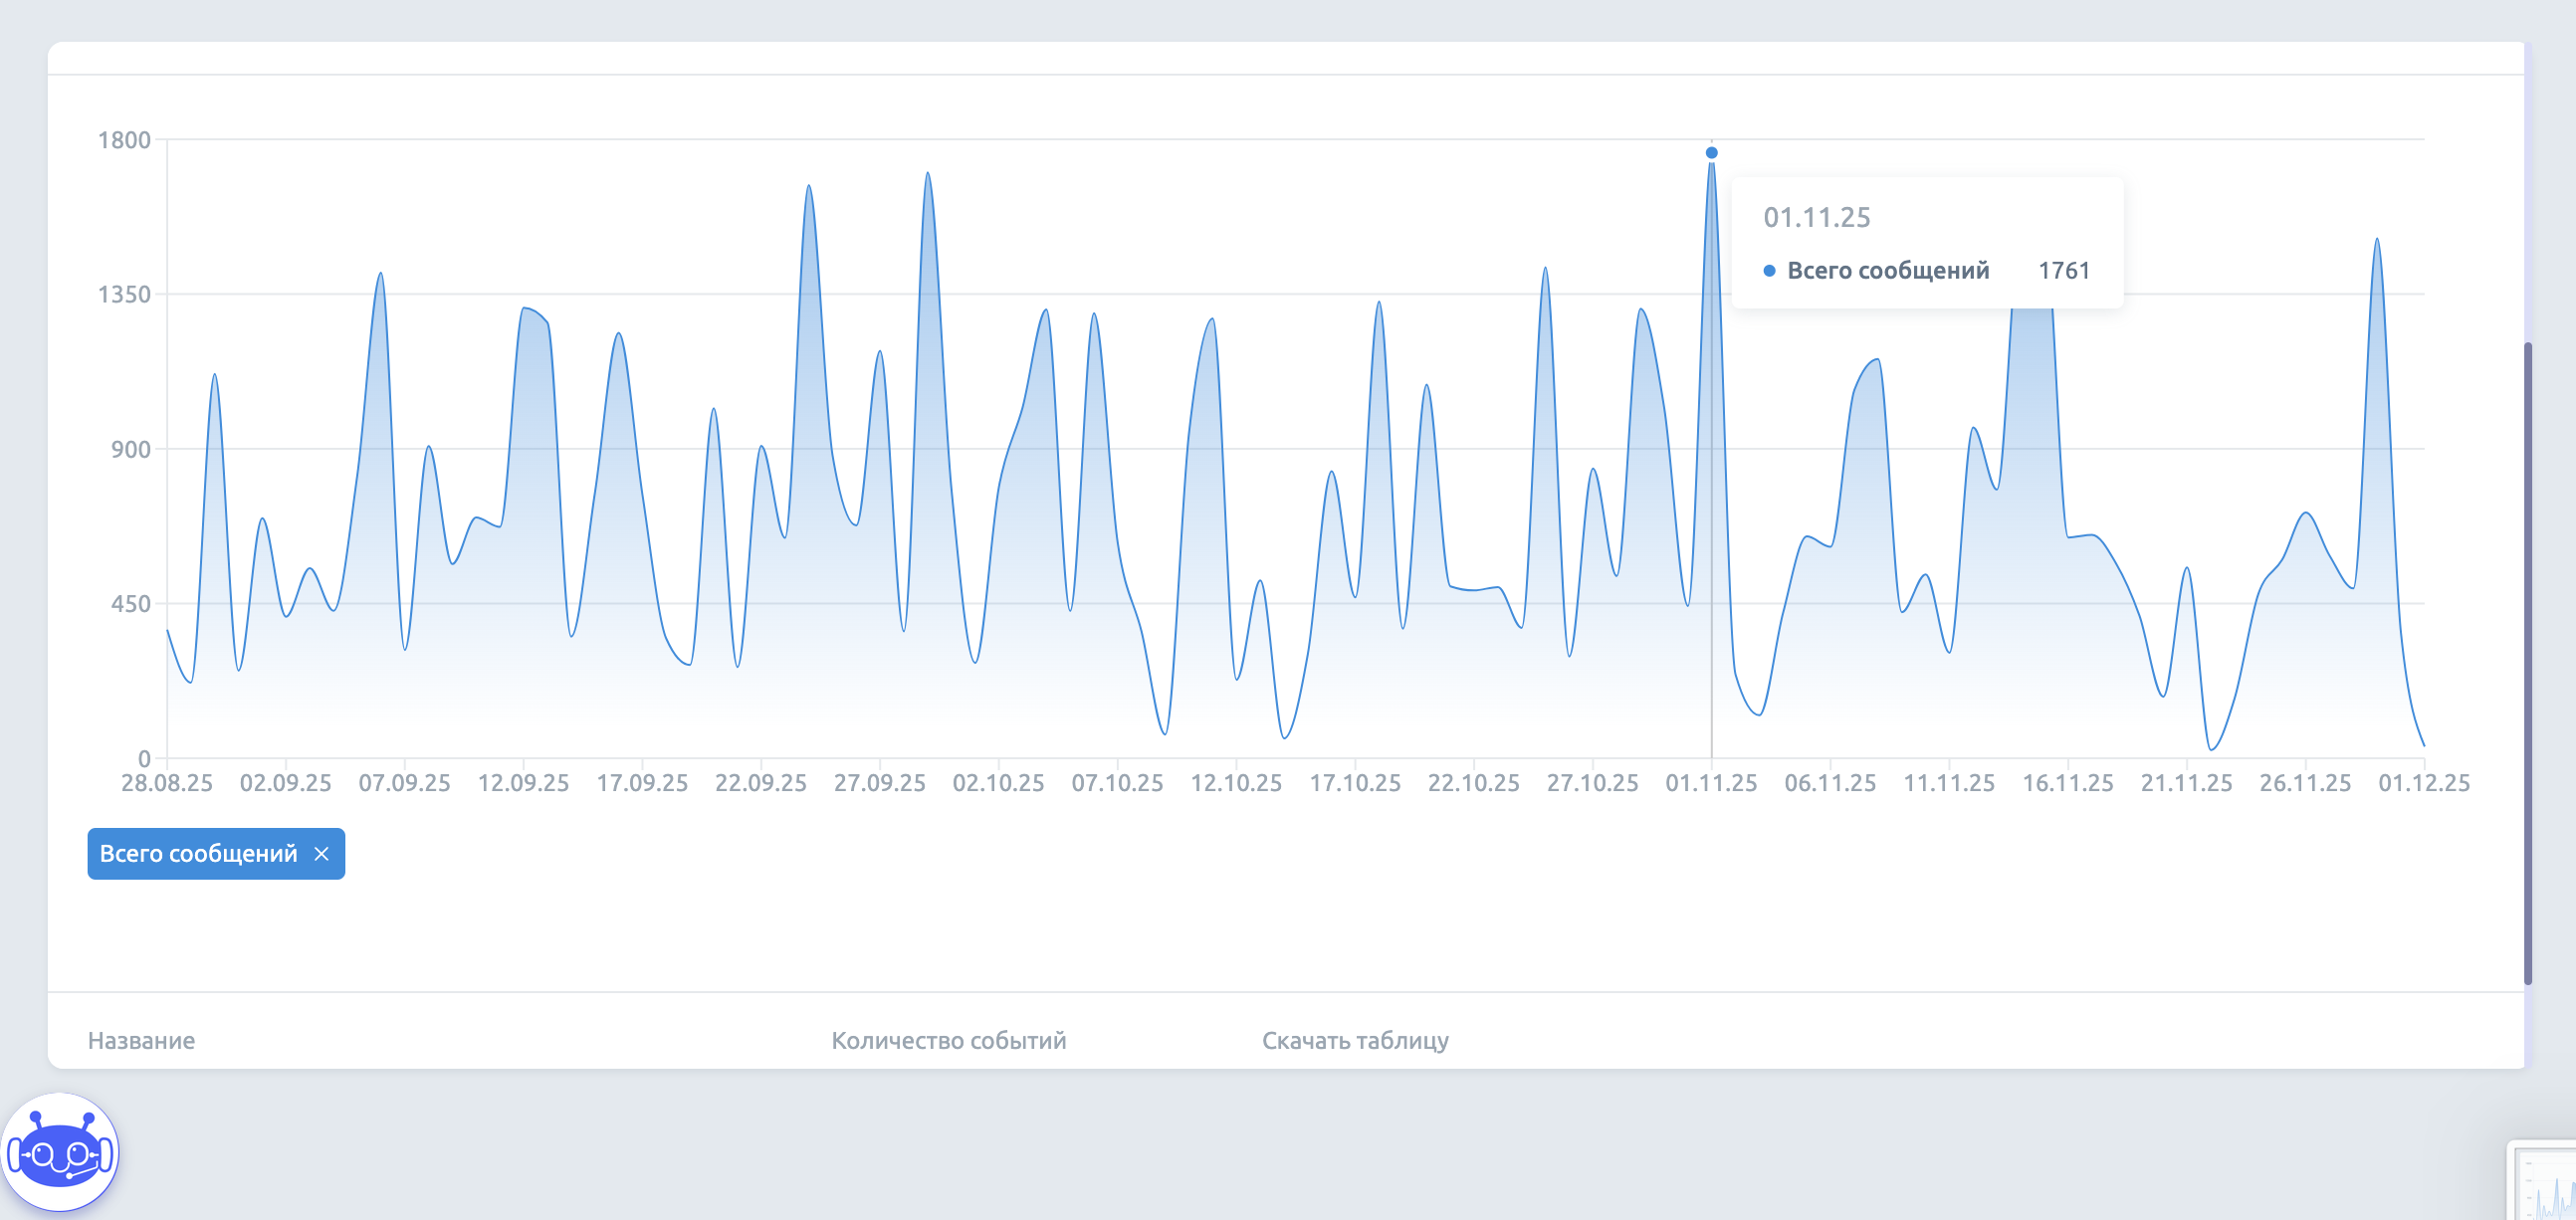Click the 12.09.25 x-axis date label
Viewport: 2576px width, 1220px height.
[523, 783]
